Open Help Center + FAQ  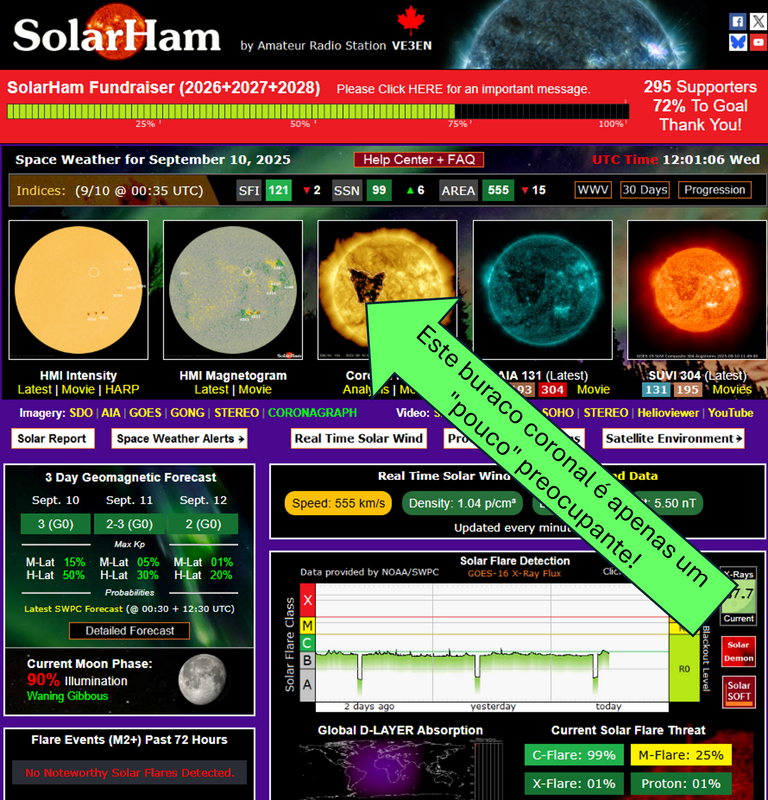[x=419, y=160]
